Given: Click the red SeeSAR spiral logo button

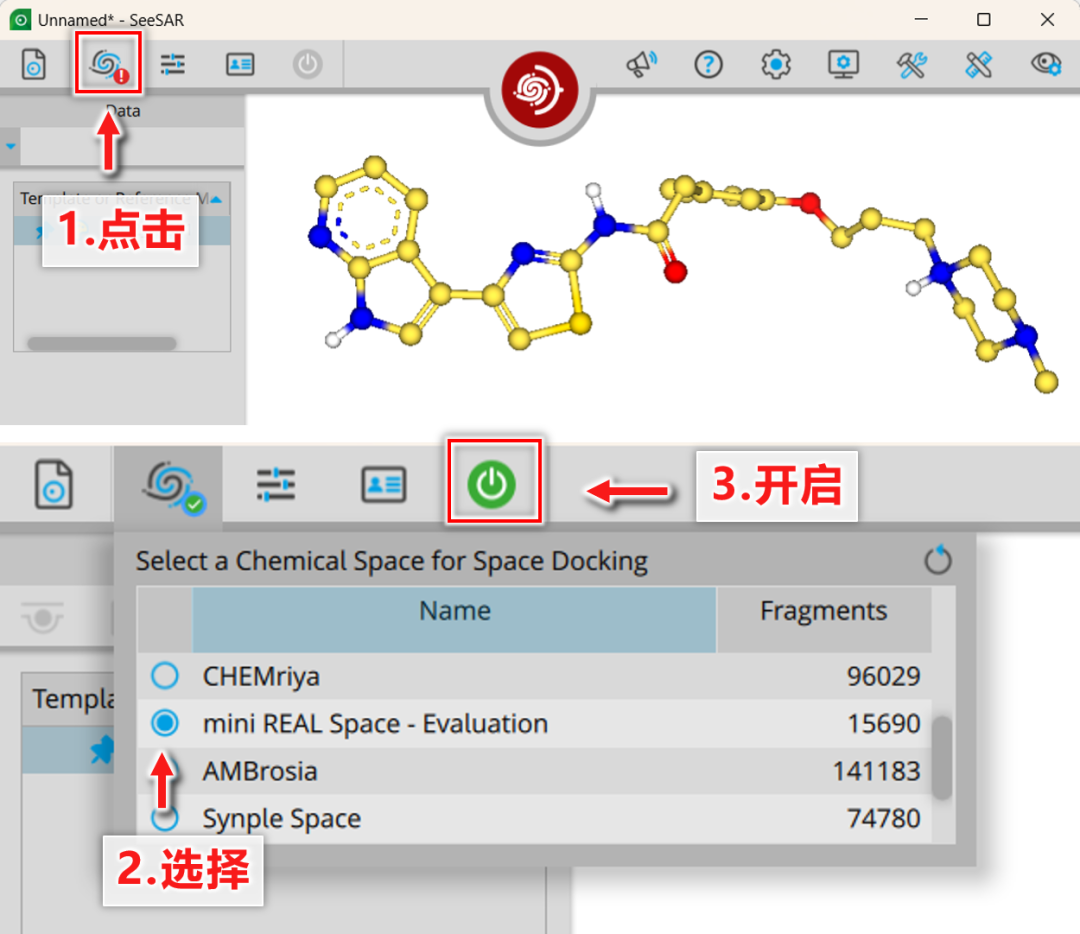Looking at the screenshot, I should tap(539, 90).
